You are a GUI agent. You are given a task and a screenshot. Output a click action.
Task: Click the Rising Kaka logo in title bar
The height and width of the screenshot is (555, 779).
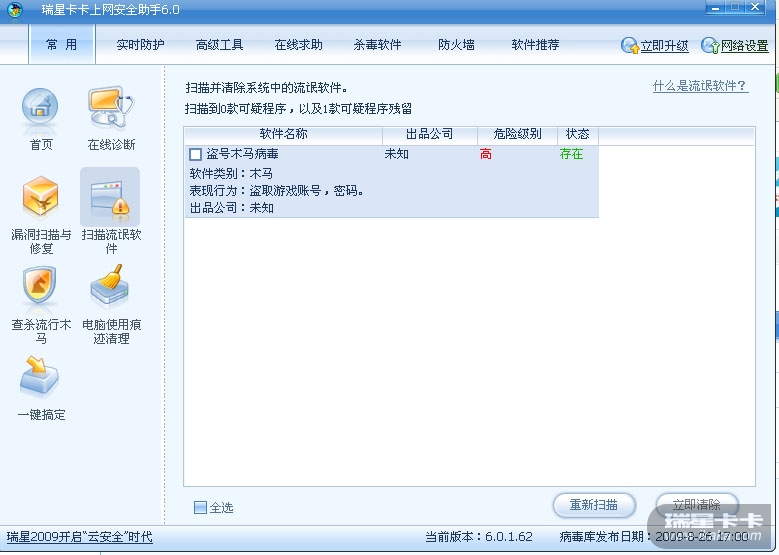15,9
